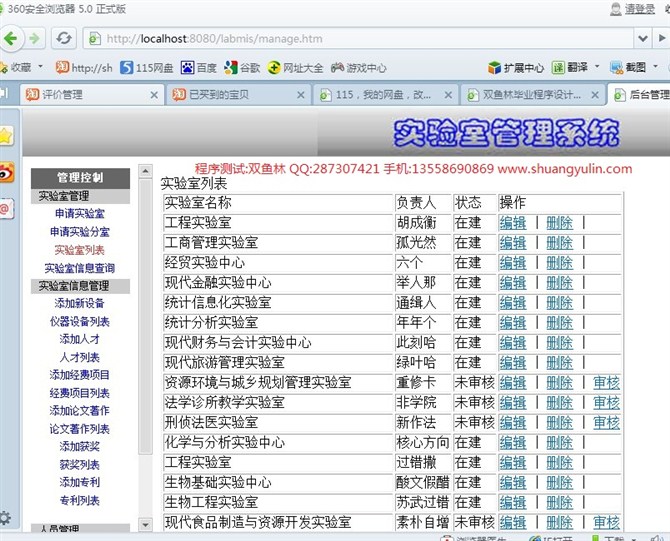Expand the 截图 dropdown arrow
Viewport: 670px width, 541px height.
[x=655, y=67]
